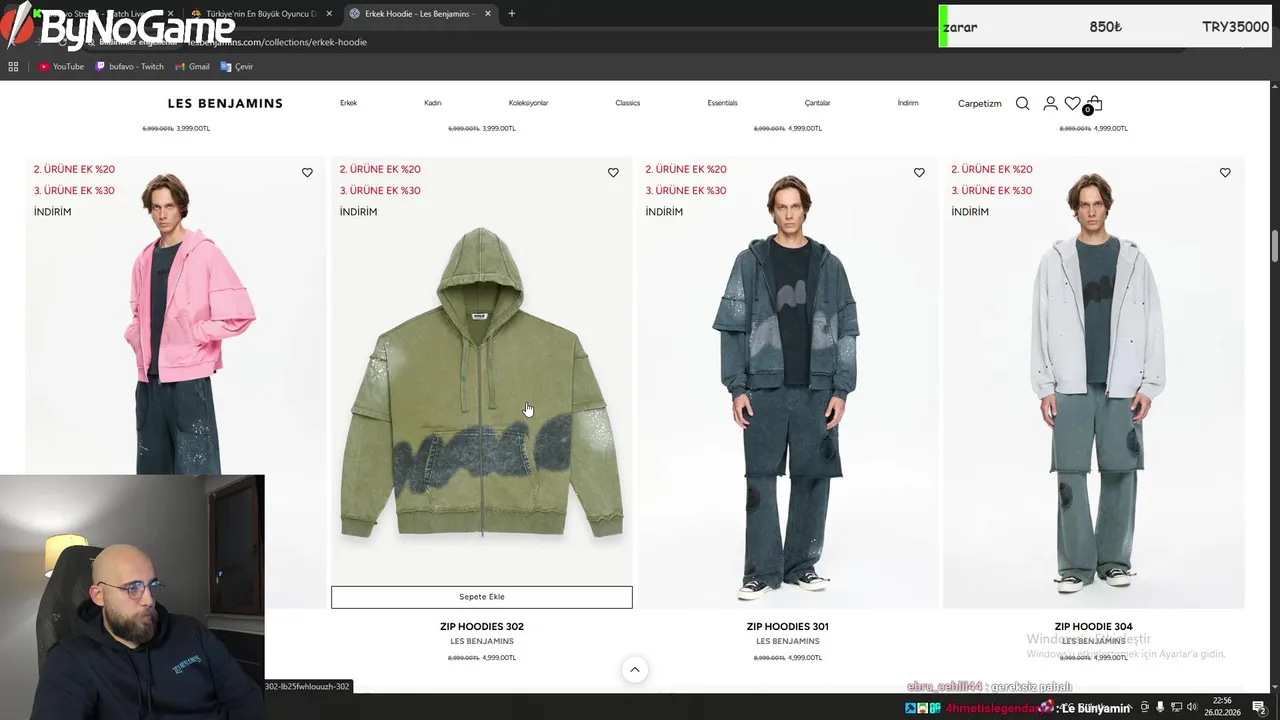Open the taskbar clock showing 22:56

tap(1222, 706)
